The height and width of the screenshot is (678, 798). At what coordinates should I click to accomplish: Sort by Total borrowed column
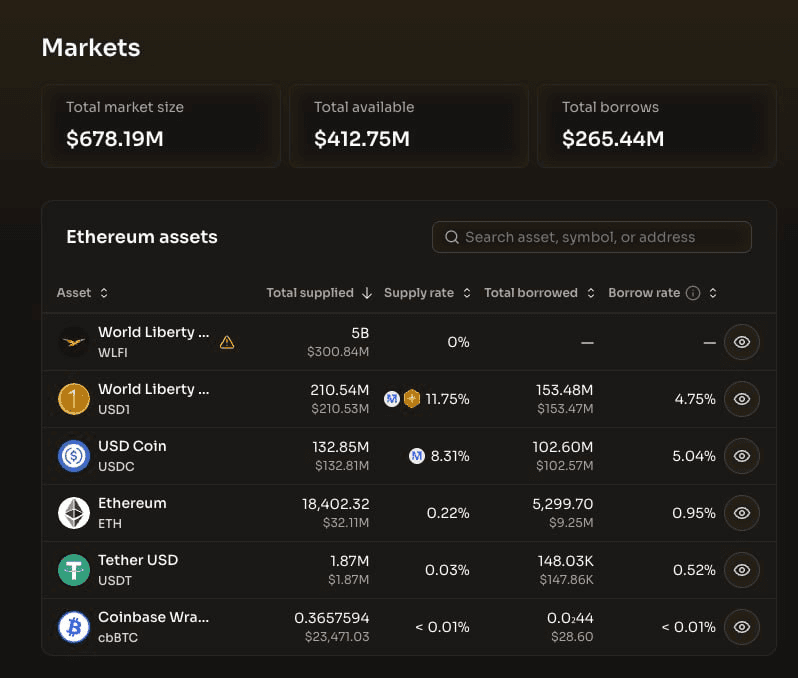tap(539, 293)
